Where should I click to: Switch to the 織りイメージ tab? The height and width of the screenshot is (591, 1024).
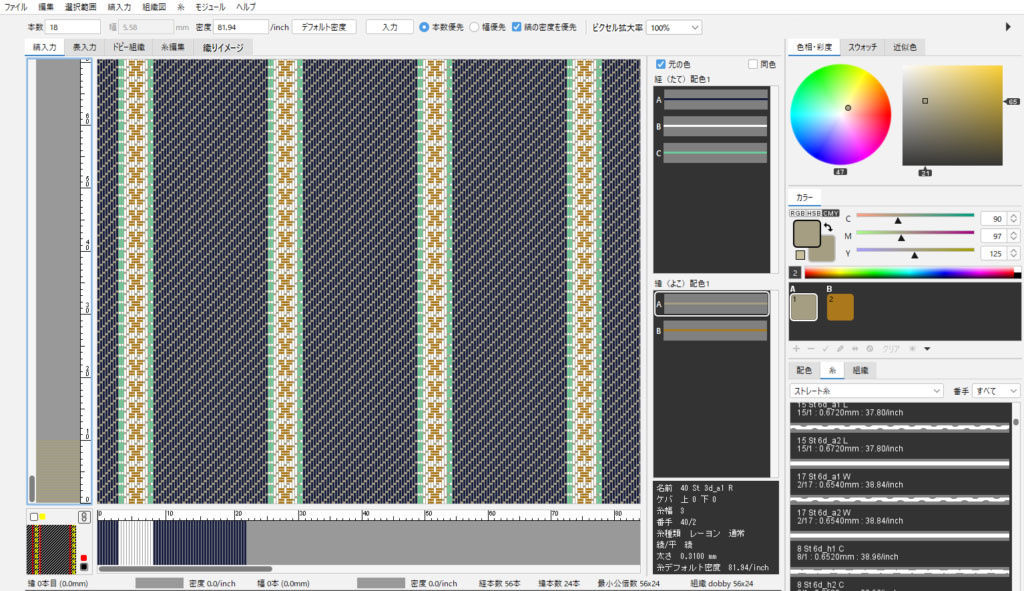point(223,47)
